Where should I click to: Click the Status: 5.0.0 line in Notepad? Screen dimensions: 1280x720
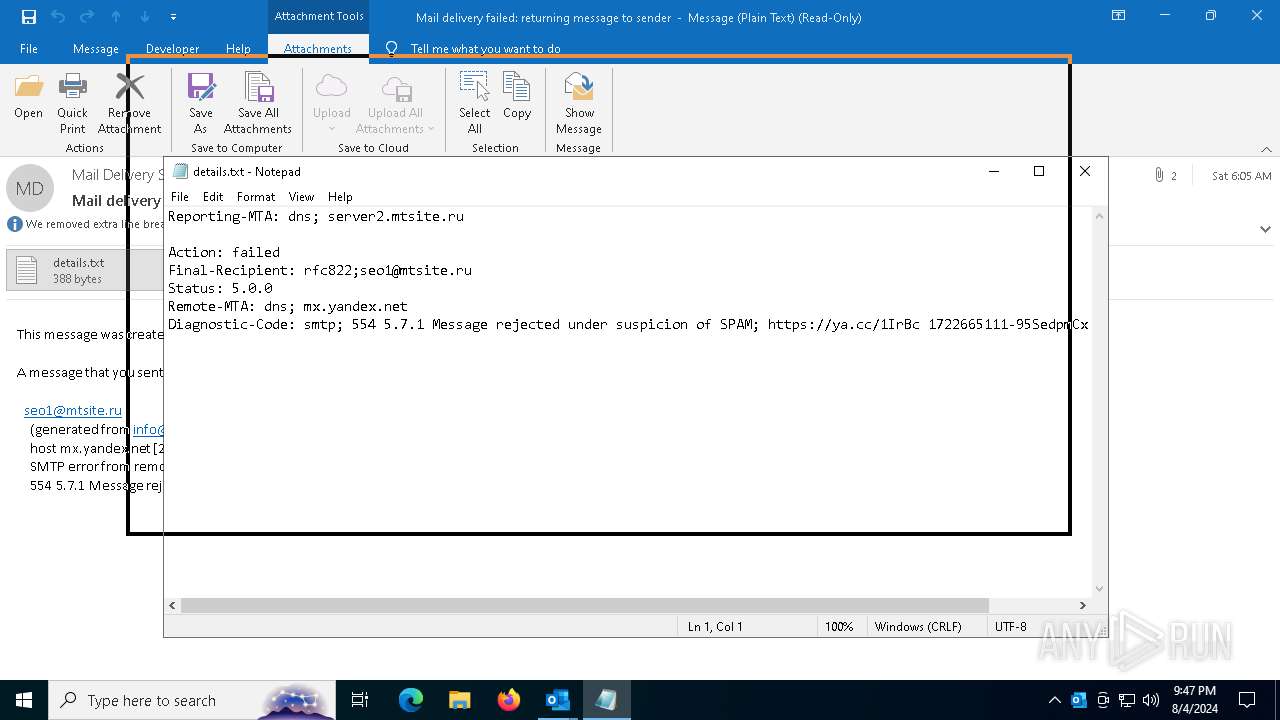pyautogui.click(x=220, y=288)
